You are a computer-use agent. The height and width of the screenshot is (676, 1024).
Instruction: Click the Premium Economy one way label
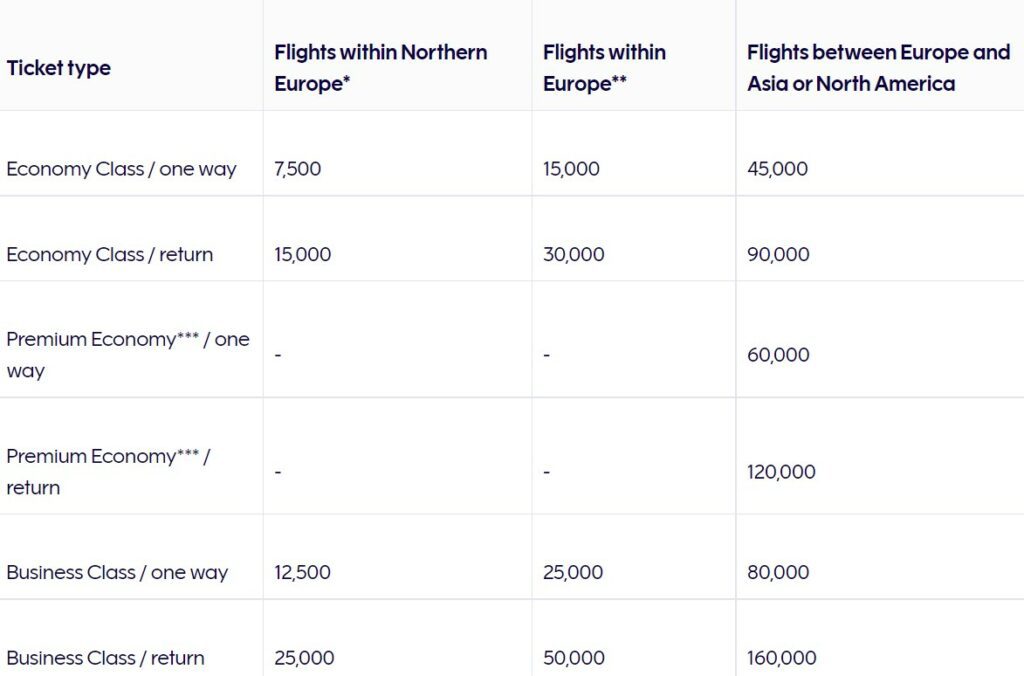(128, 355)
